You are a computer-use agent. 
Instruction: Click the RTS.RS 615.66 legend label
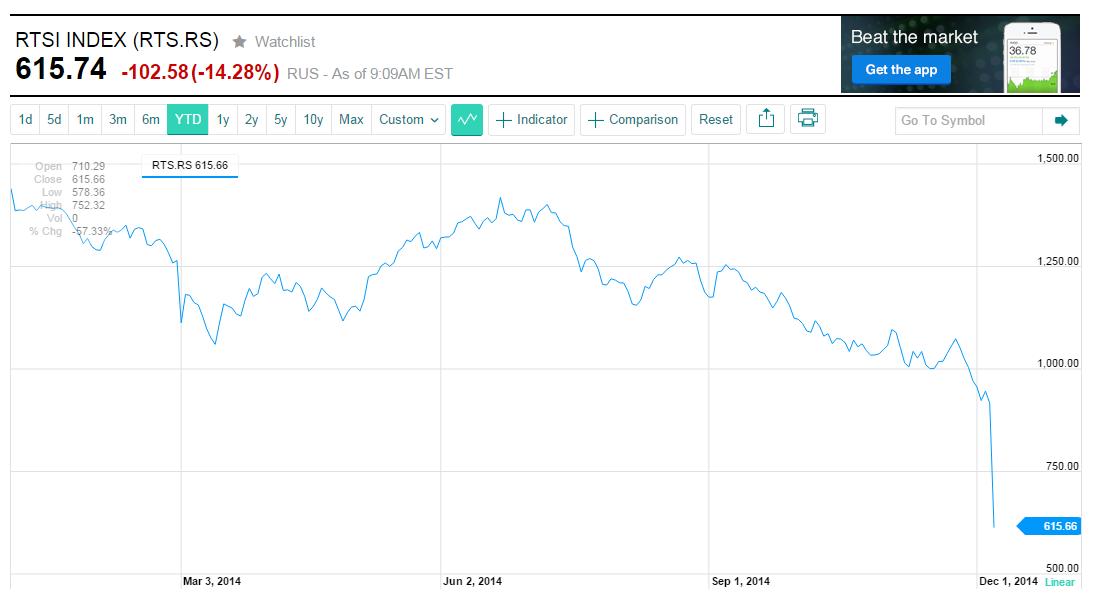pyautogui.click(x=190, y=165)
